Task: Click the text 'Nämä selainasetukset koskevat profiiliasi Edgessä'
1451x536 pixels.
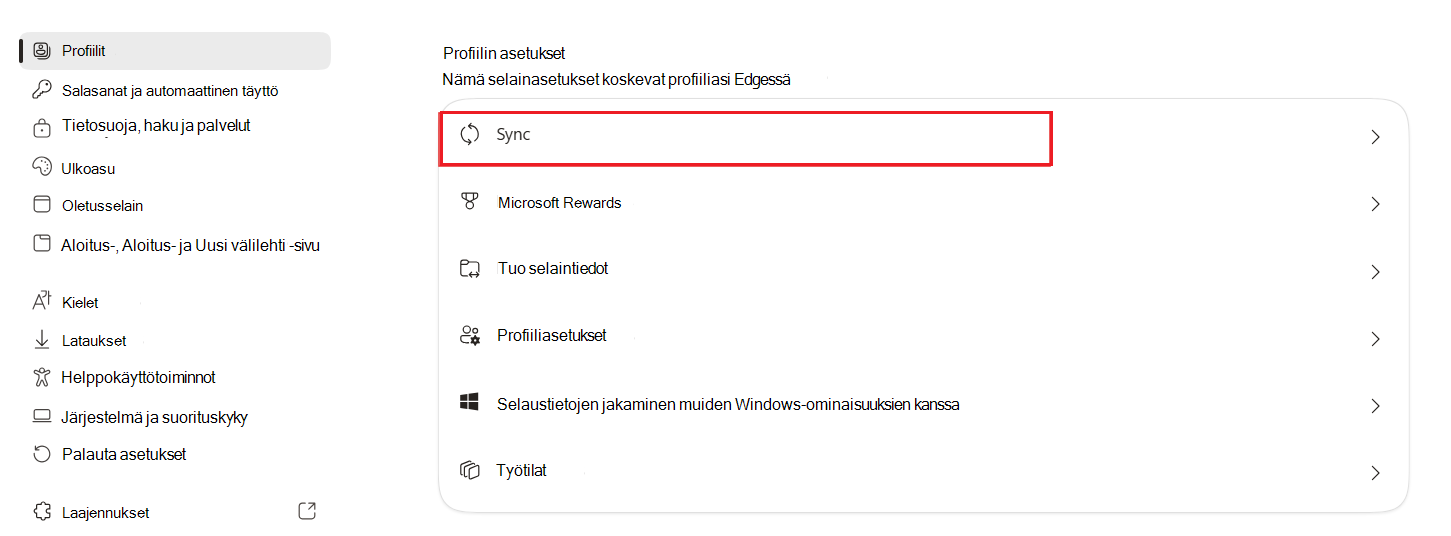Action: pos(617,79)
